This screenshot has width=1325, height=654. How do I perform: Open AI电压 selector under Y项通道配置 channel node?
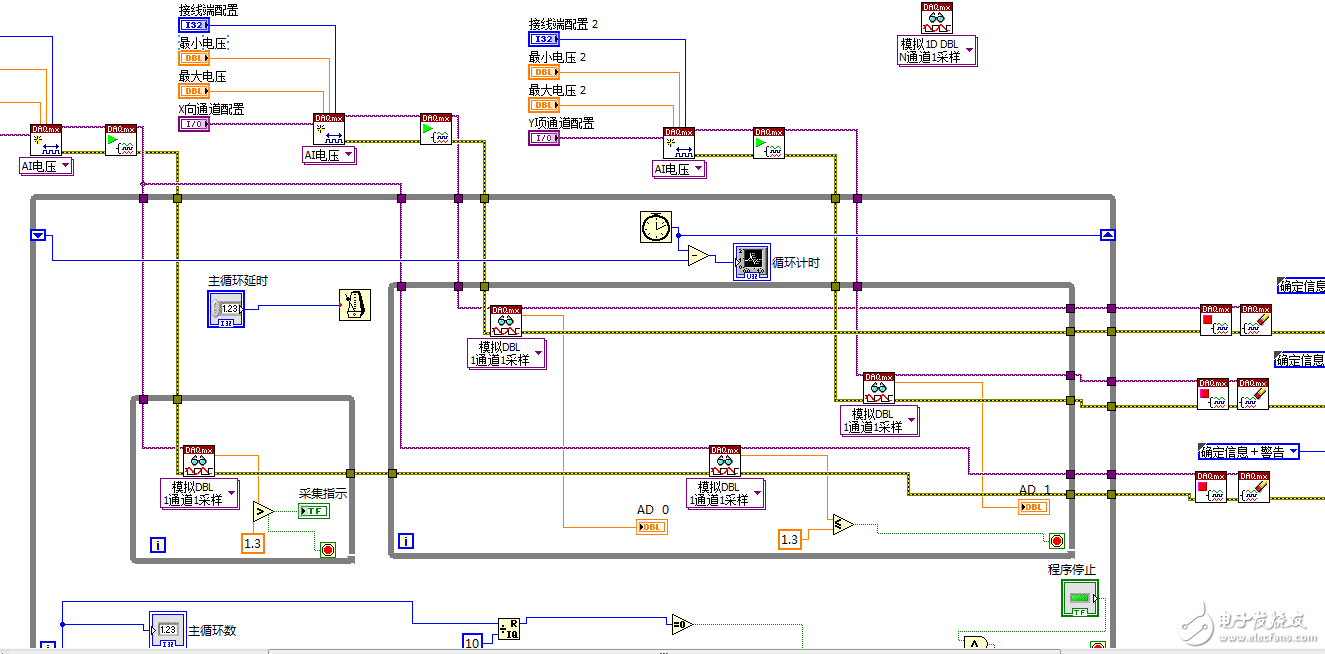click(x=680, y=169)
